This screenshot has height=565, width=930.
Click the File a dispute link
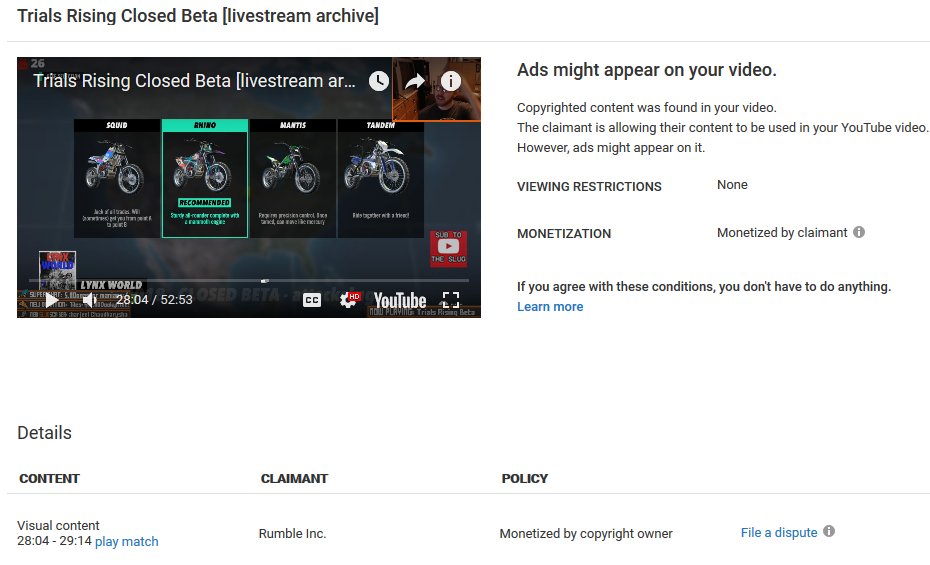click(x=779, y=532)
